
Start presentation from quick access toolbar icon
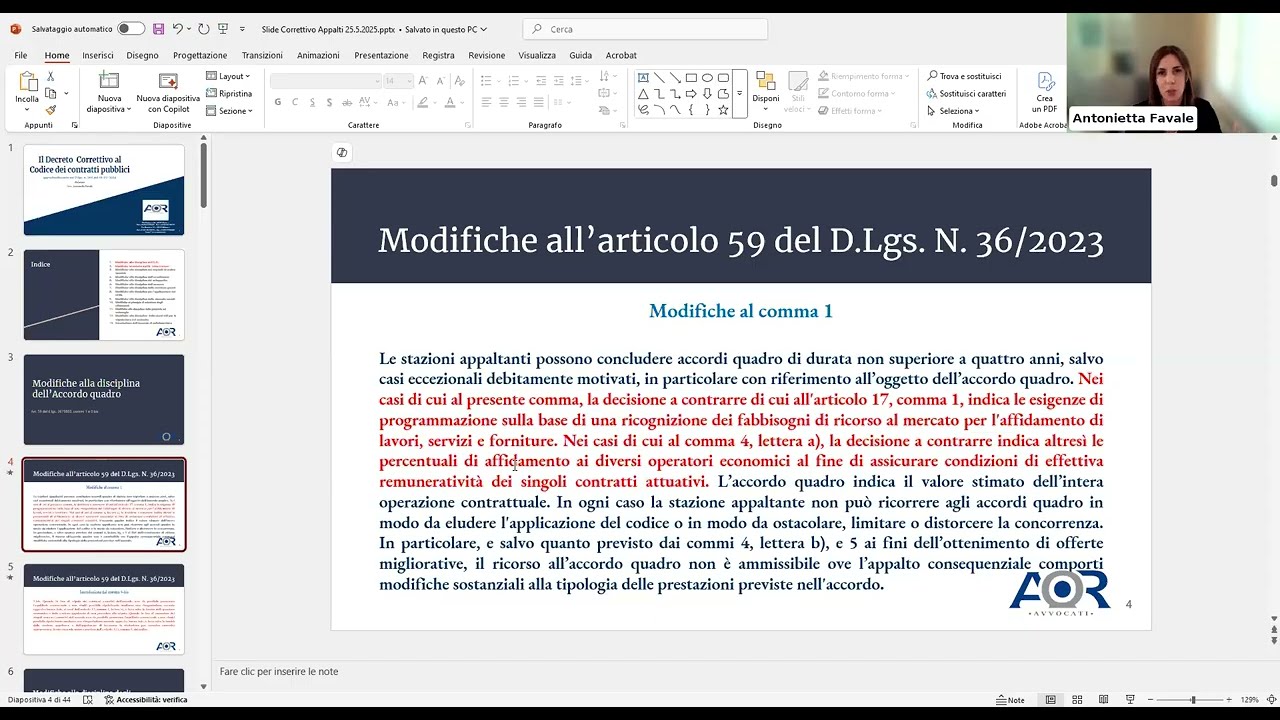223,29
